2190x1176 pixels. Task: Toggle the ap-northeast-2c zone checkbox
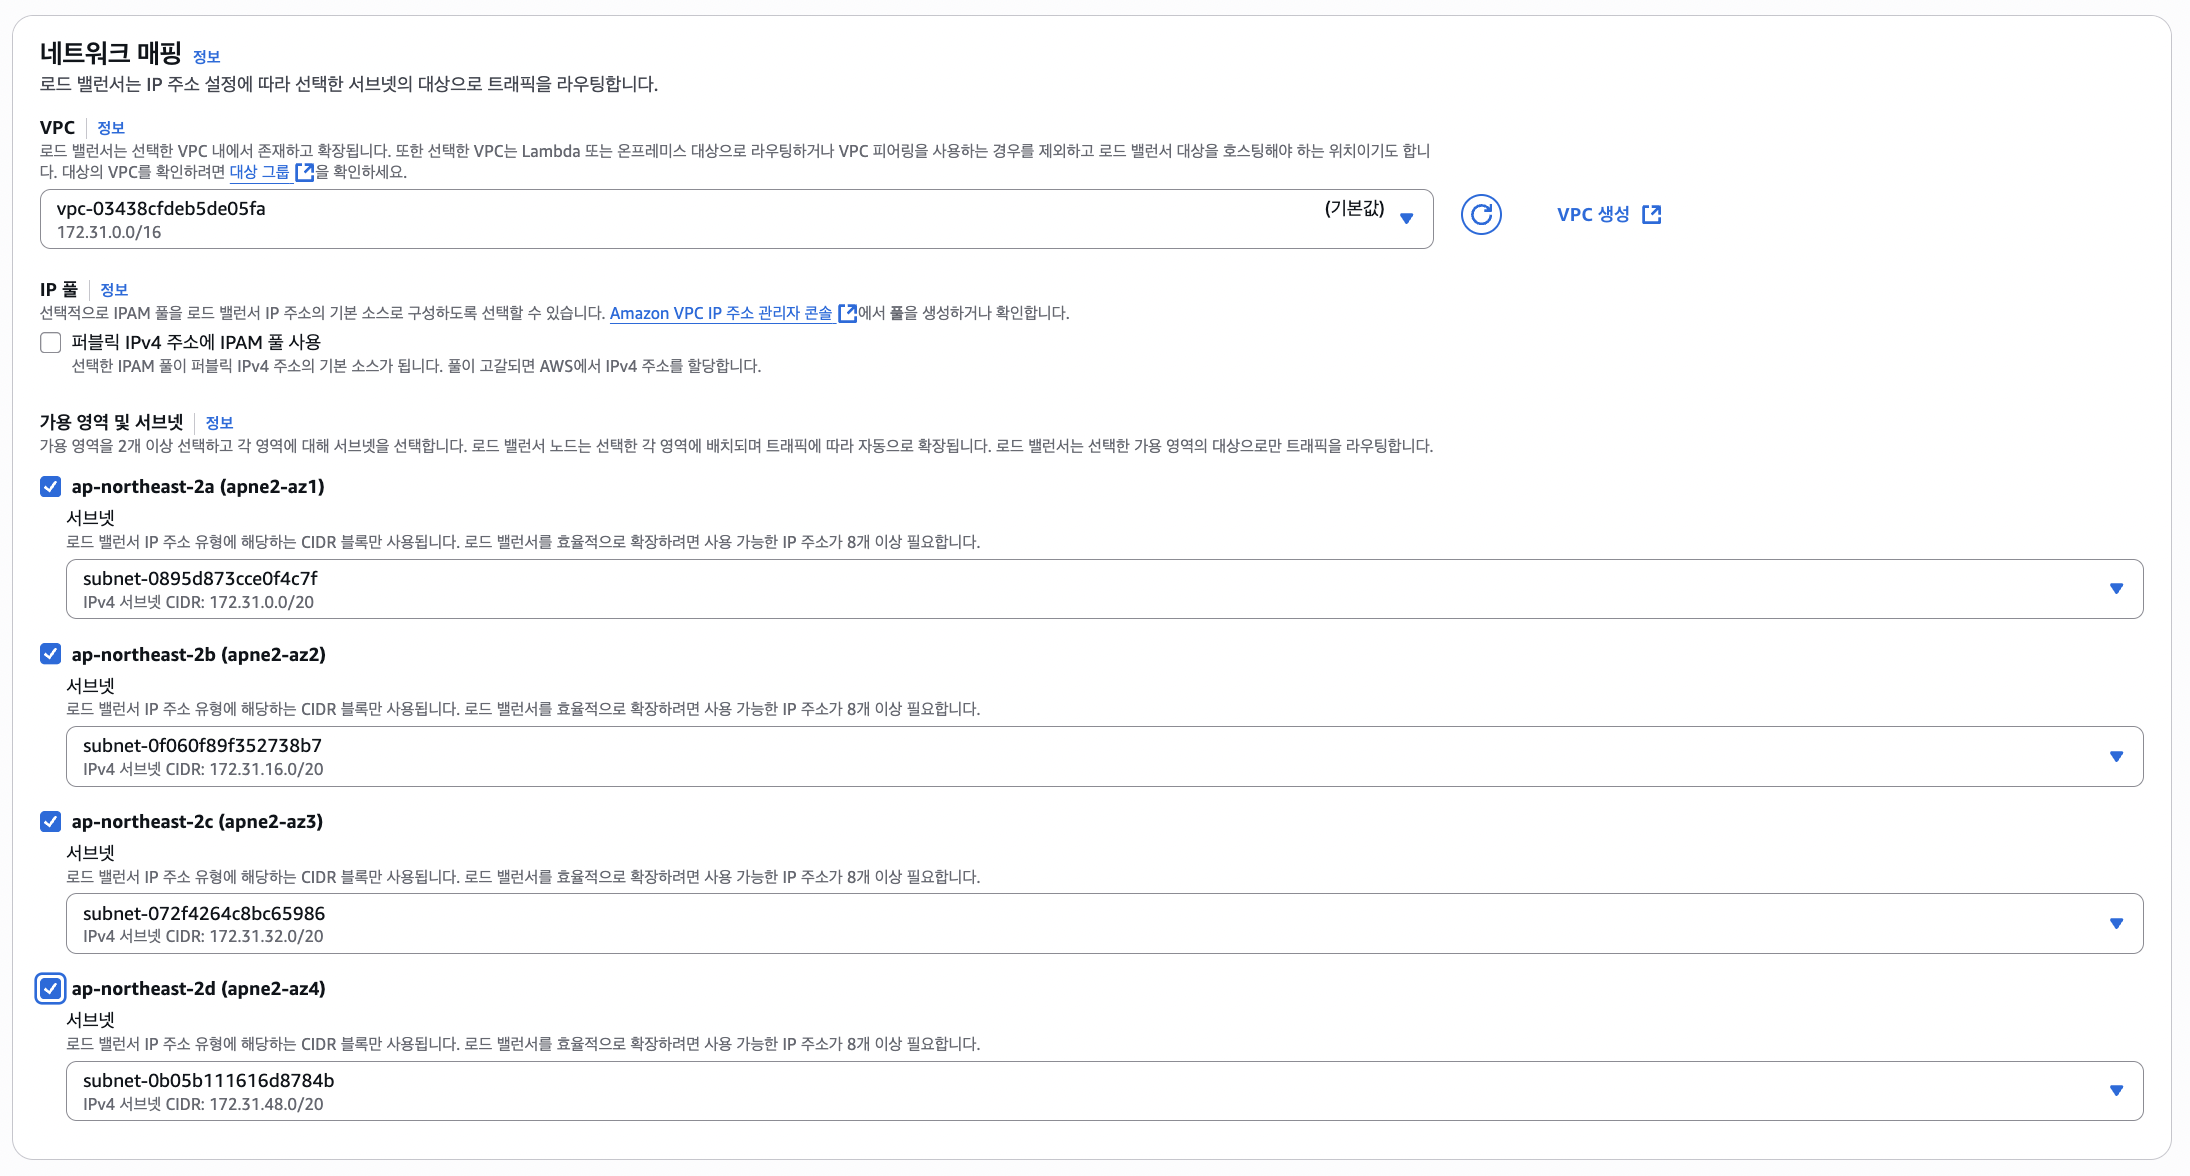coord(51,822)
